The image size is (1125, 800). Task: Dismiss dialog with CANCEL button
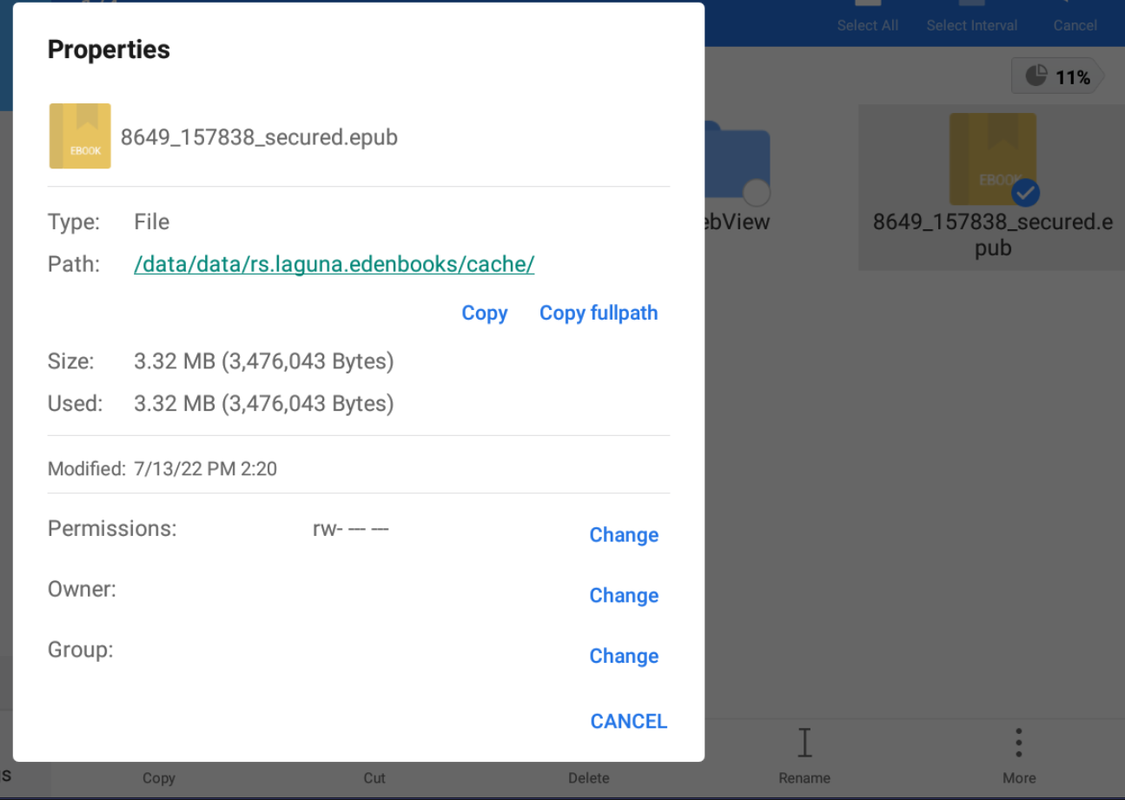point(629,721)
